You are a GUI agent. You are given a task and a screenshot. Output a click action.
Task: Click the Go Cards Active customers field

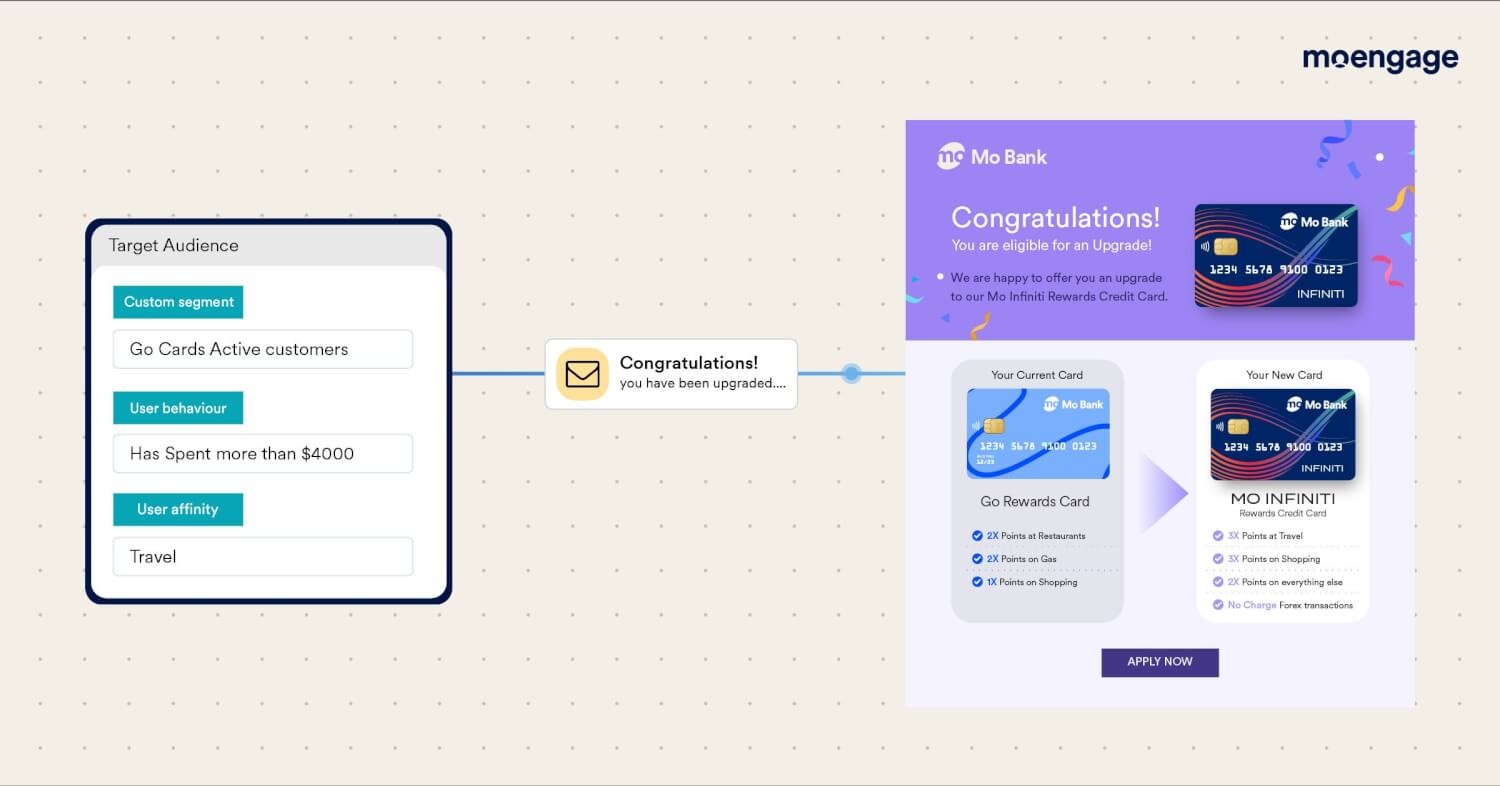[x=263, y=349]
